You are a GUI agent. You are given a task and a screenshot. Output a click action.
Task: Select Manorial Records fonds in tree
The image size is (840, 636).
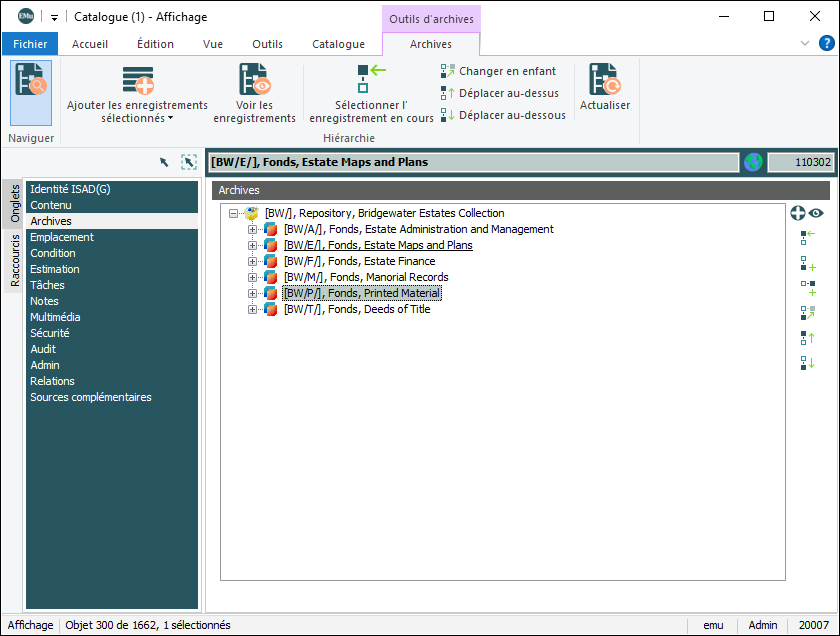coord(365,277)
